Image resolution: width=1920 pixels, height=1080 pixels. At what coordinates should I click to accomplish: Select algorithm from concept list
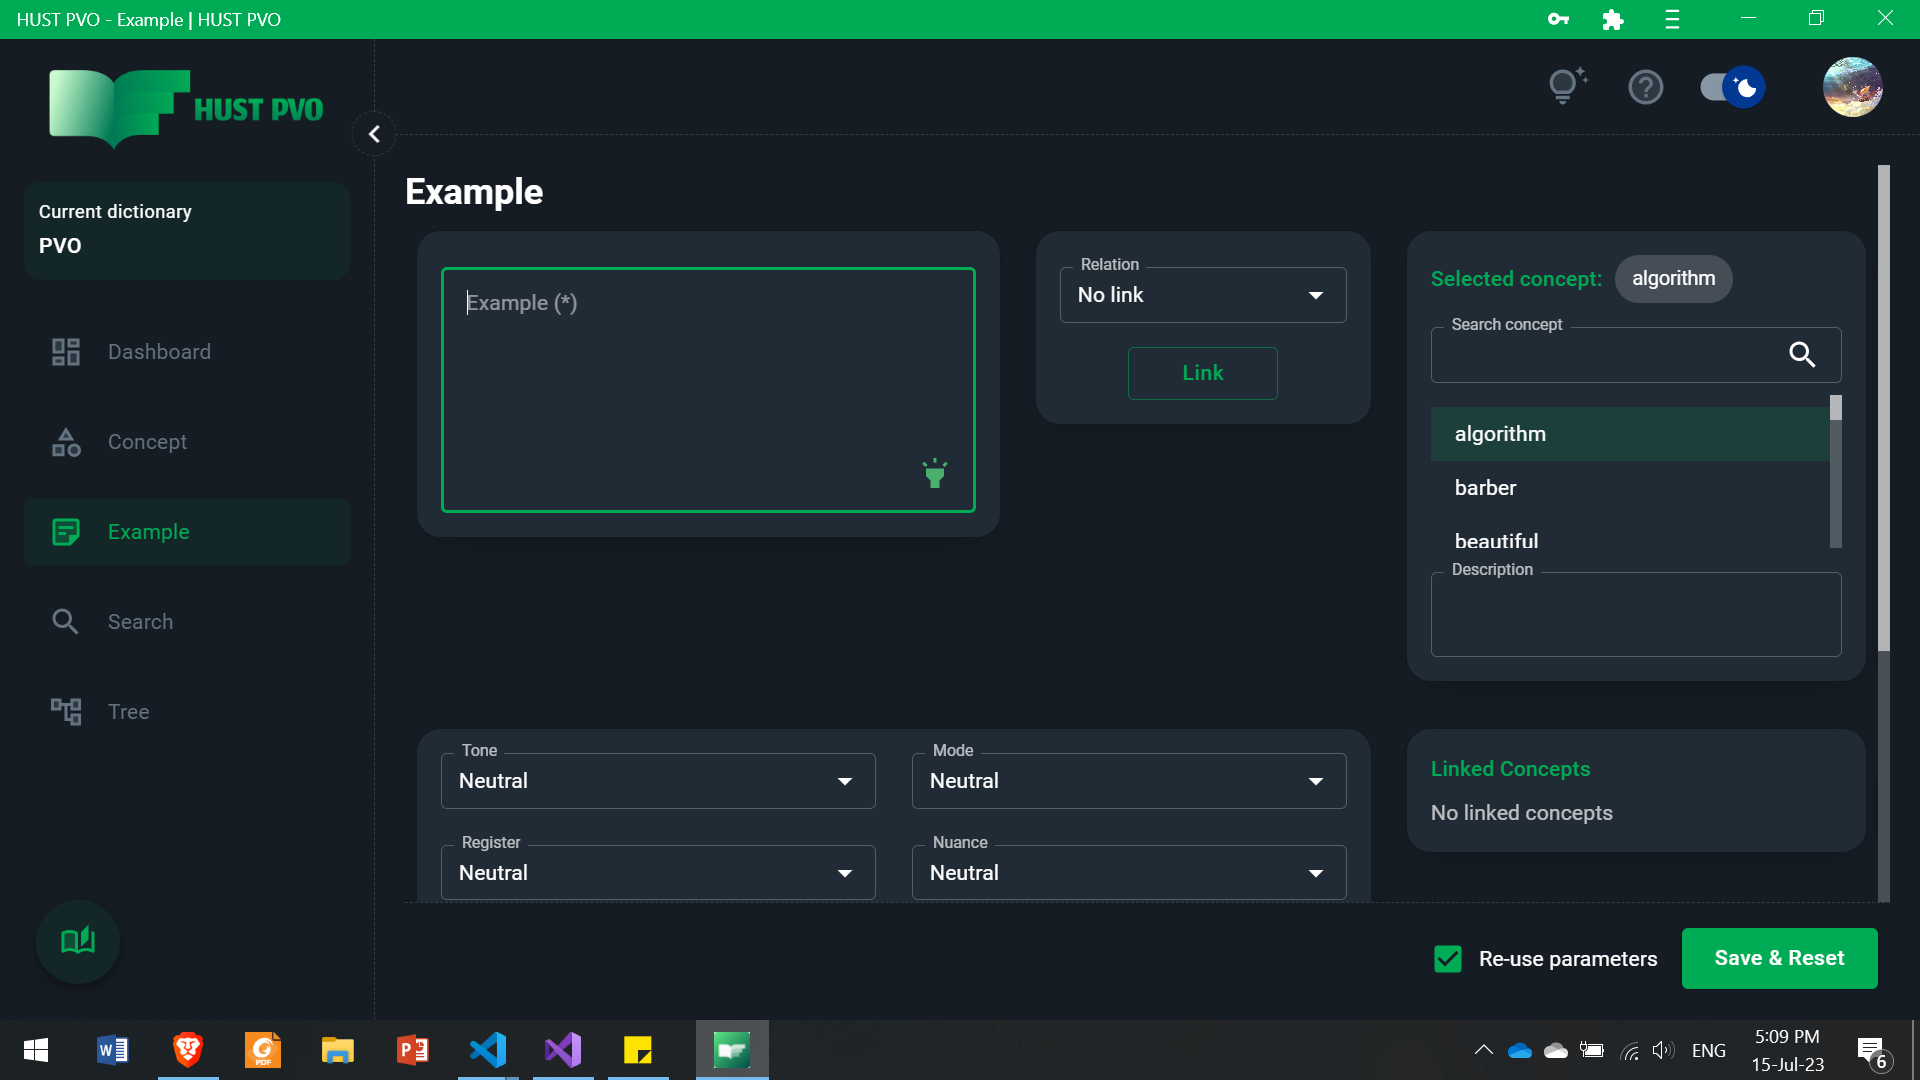pos(1501,433)
